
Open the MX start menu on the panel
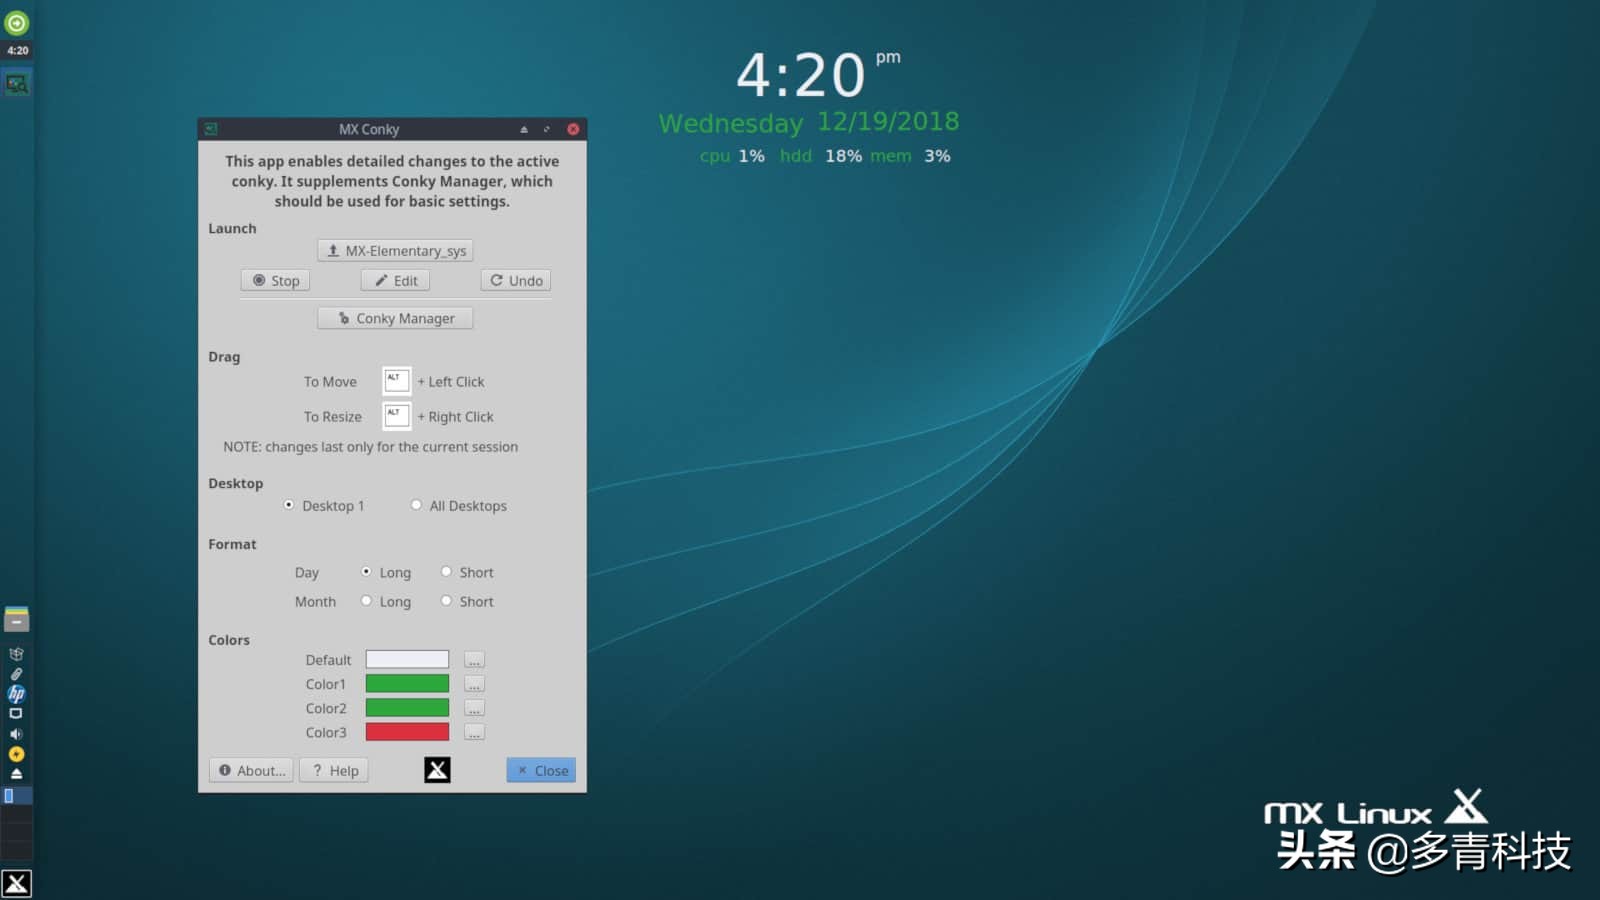17,883
